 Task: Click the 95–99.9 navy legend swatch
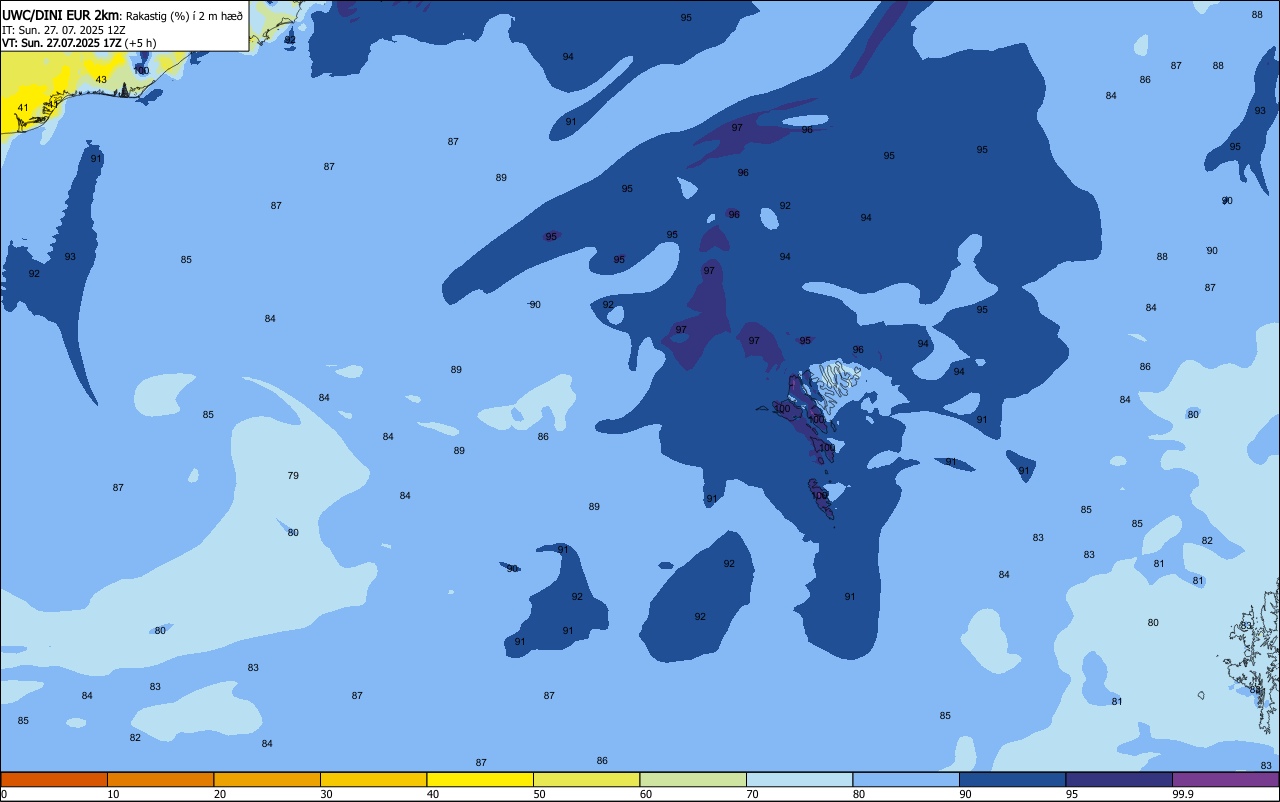tap(1119, 779)
